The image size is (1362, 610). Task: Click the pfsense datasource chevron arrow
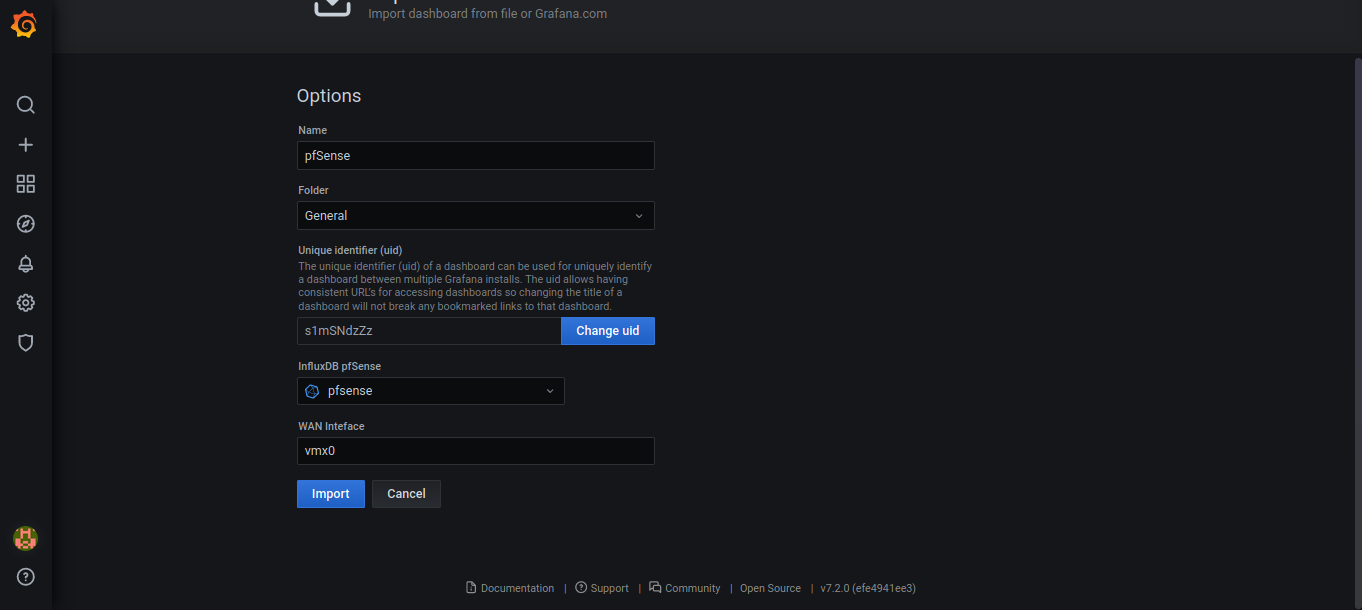point(550,391)
